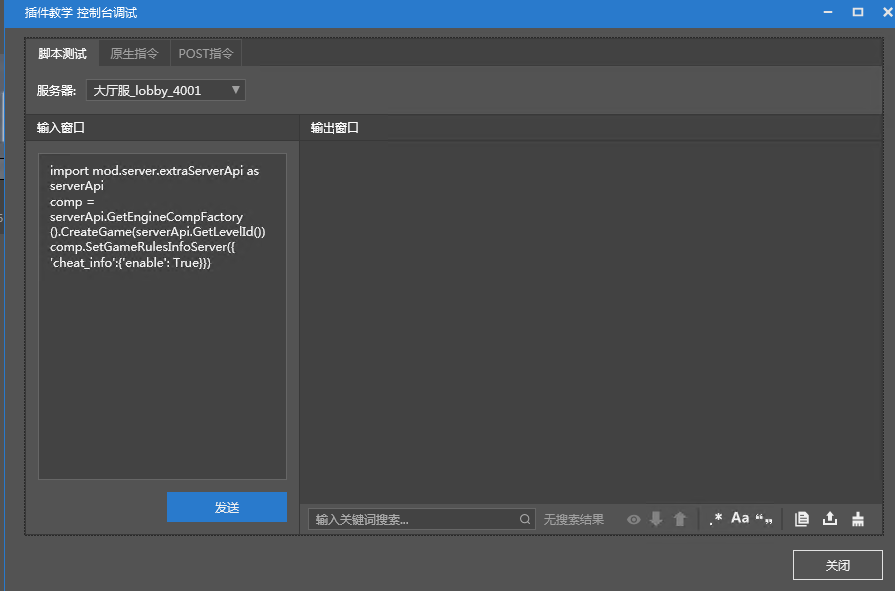Maximize the console debug window
This screenshot has width=895, height=591.
[857, 12]
